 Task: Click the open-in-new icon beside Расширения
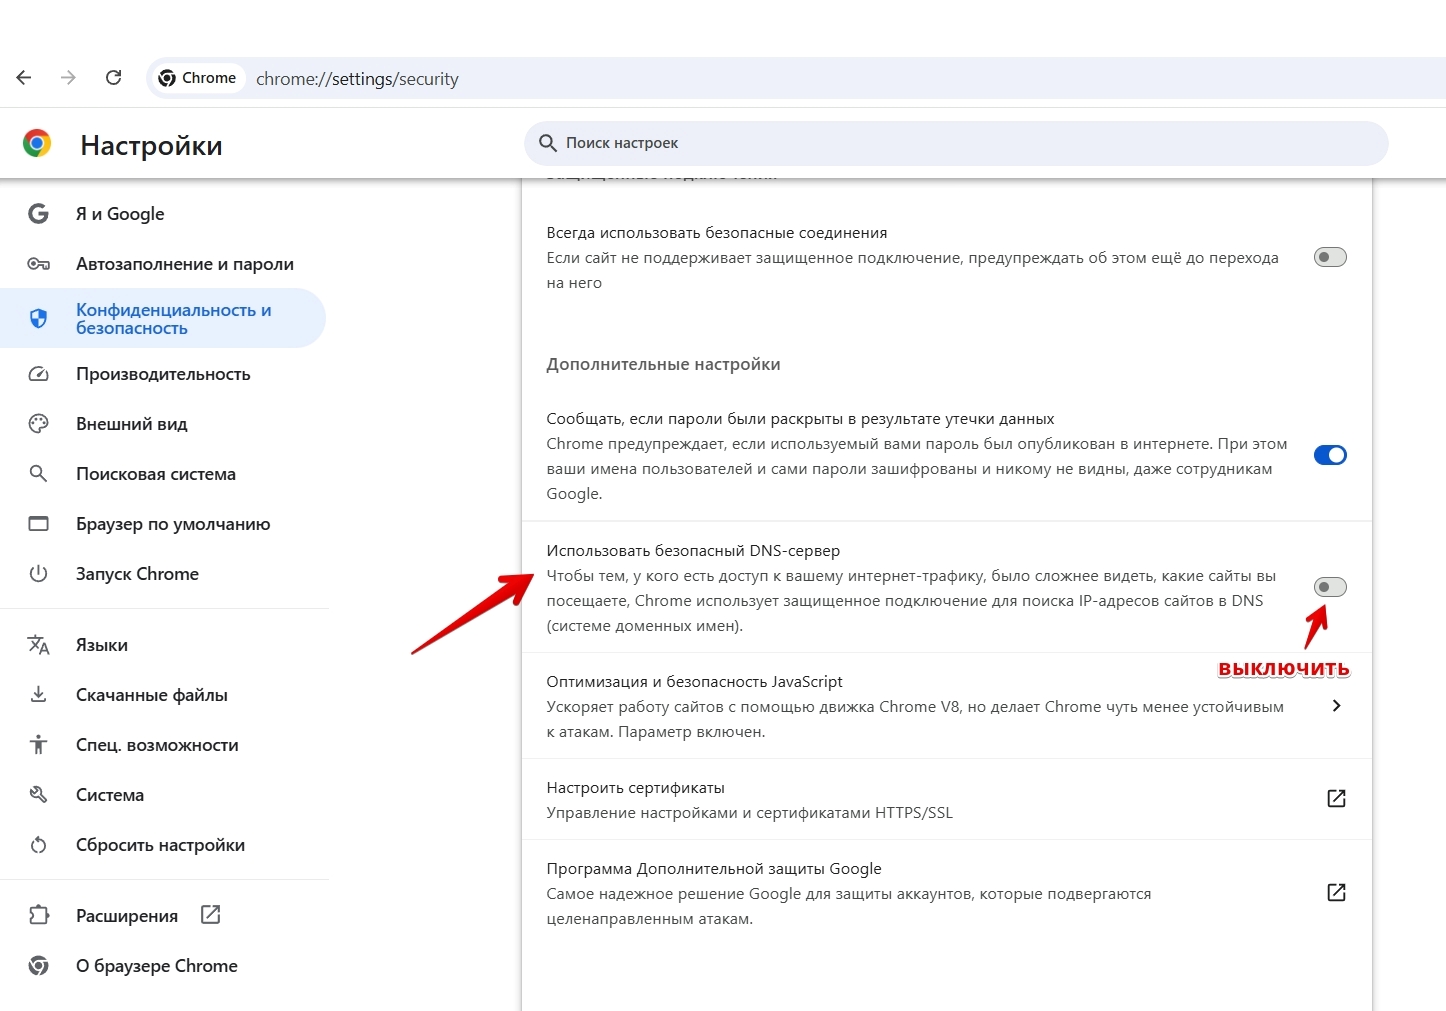[x=210, y=915]
